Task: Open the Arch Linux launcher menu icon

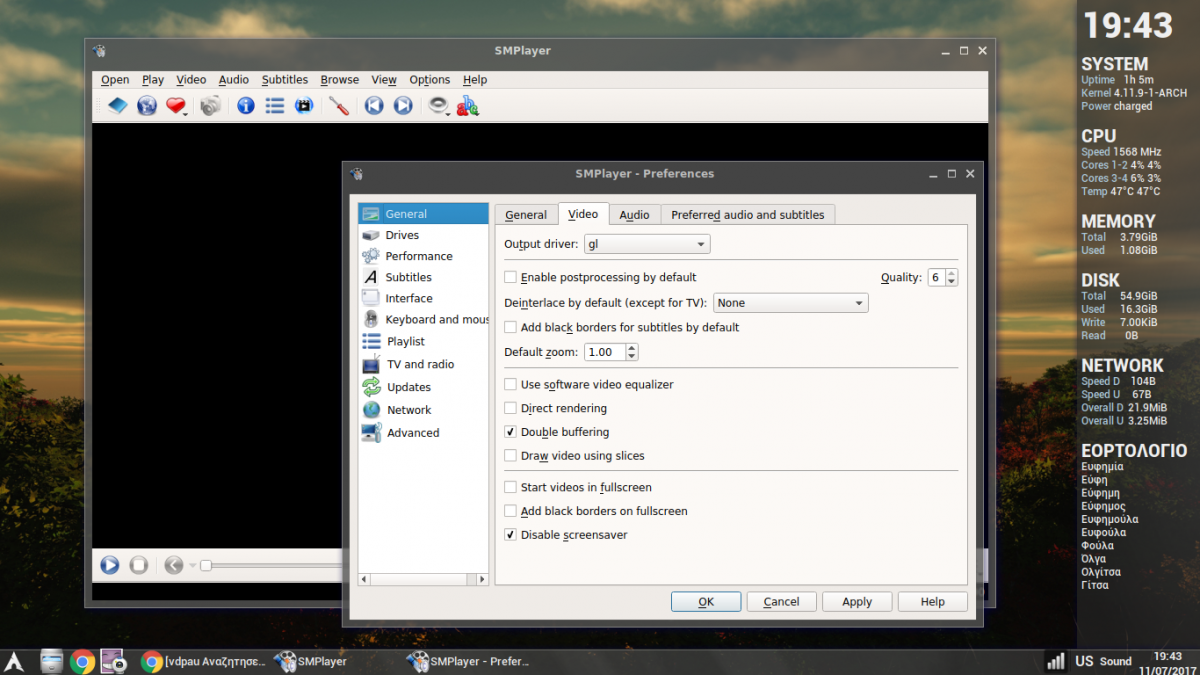Action: (x=14, y=661)
